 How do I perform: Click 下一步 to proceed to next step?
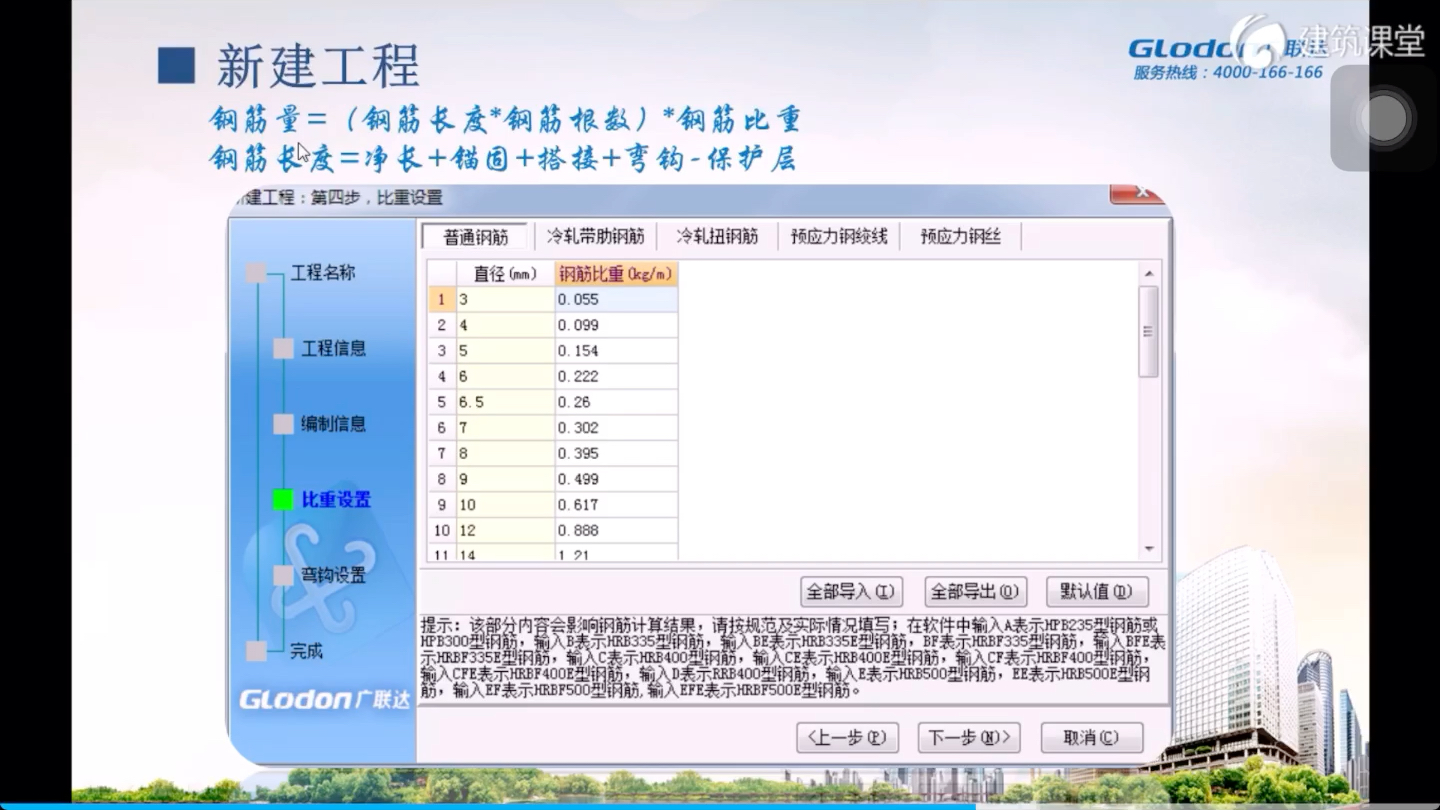[968, 737]
